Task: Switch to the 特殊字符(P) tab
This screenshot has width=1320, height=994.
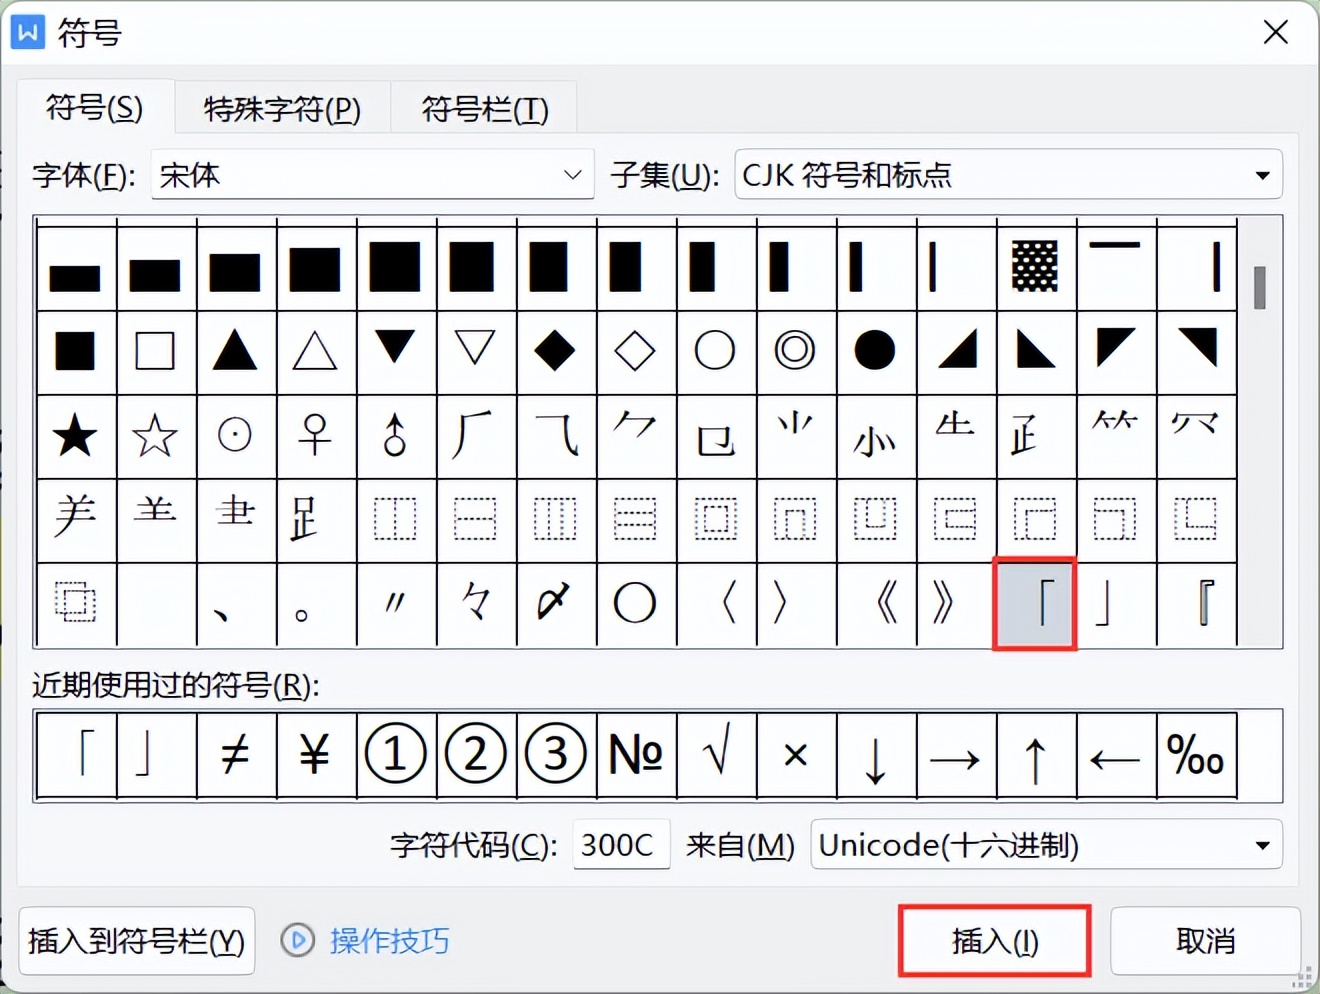Action: 282,109
